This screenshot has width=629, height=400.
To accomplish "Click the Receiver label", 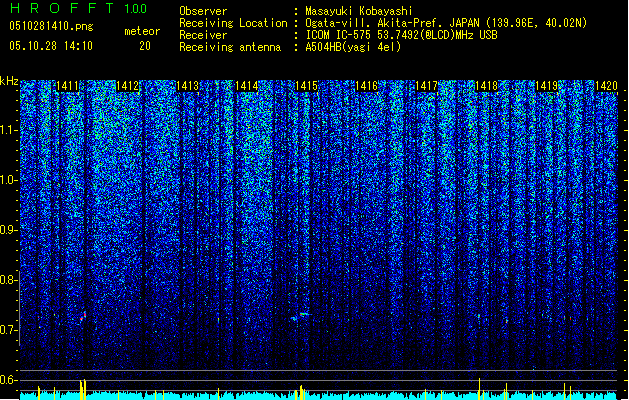I will pyautogui.click(x=203, y=35).
